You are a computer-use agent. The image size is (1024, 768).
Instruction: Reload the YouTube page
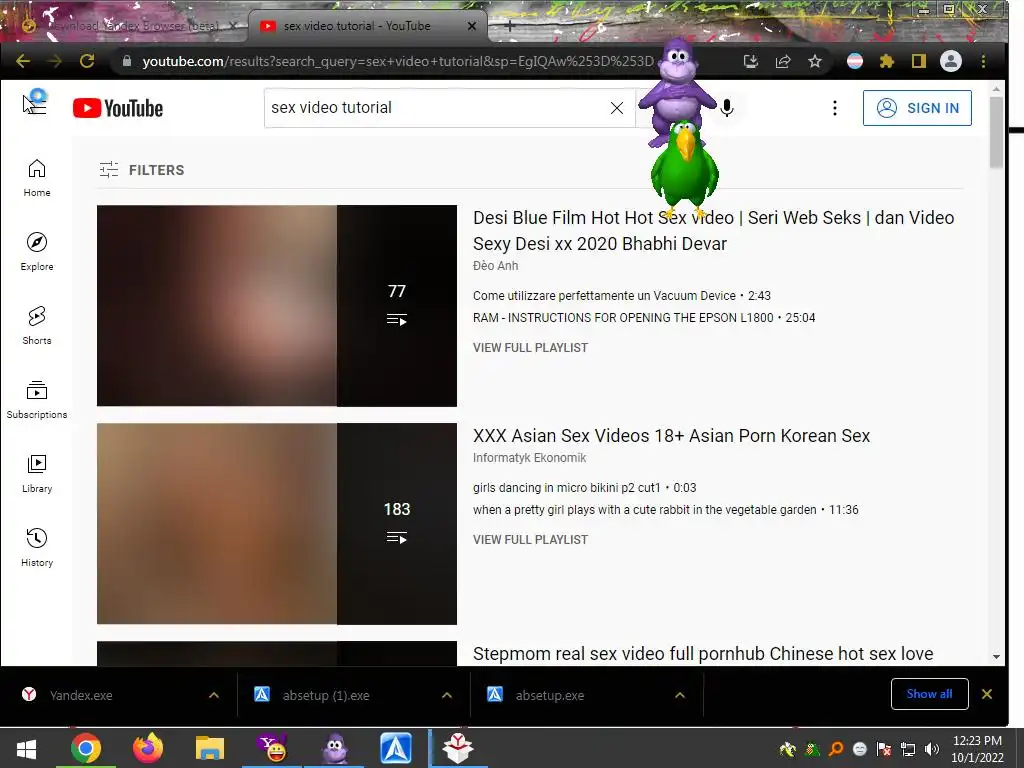[87, 61]
